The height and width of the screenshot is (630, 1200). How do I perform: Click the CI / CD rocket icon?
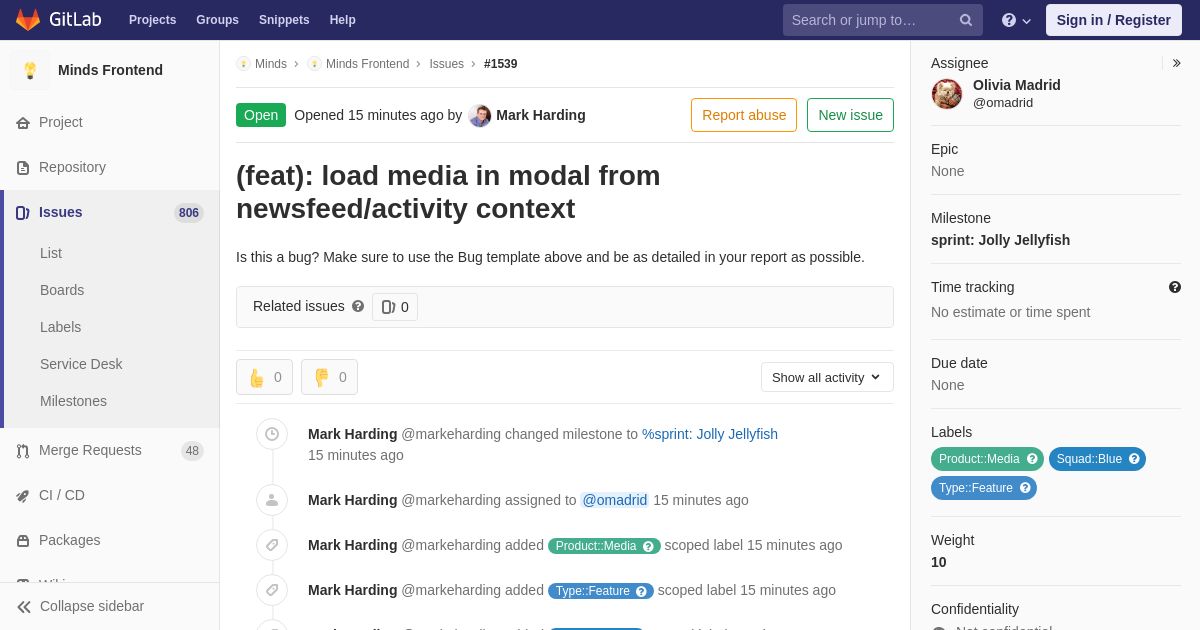tap(23, 496)
